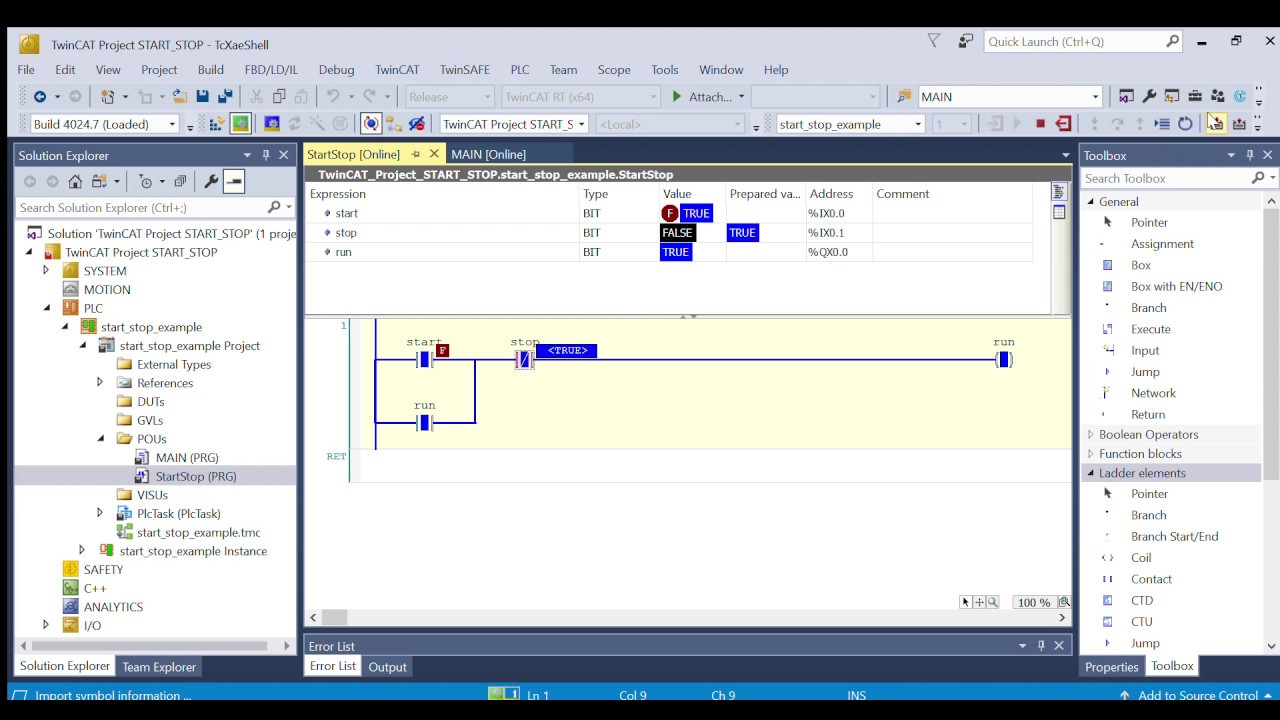
Task: Click the red Stop PLC square icon
Action: coord(1040,124)
